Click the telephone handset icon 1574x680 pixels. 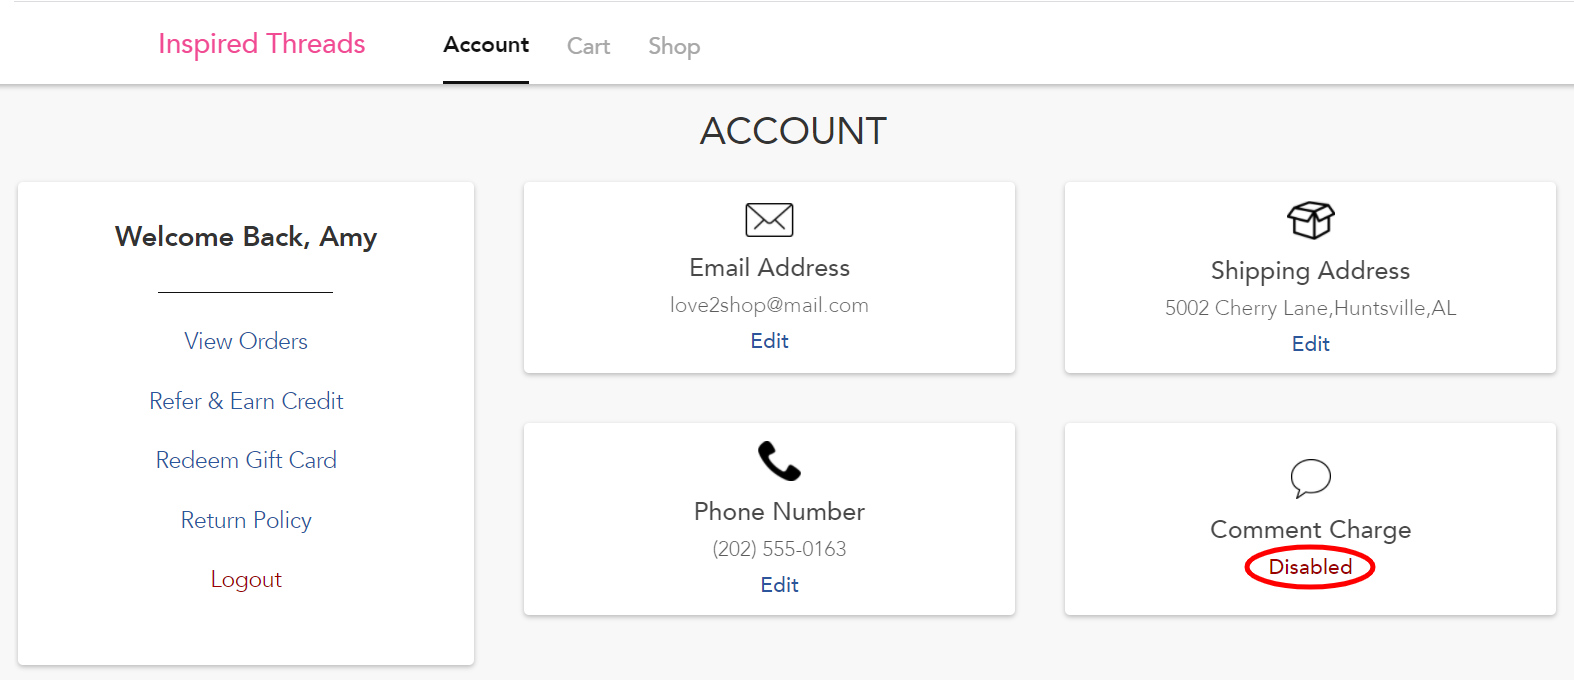click(x=779, y=461)
